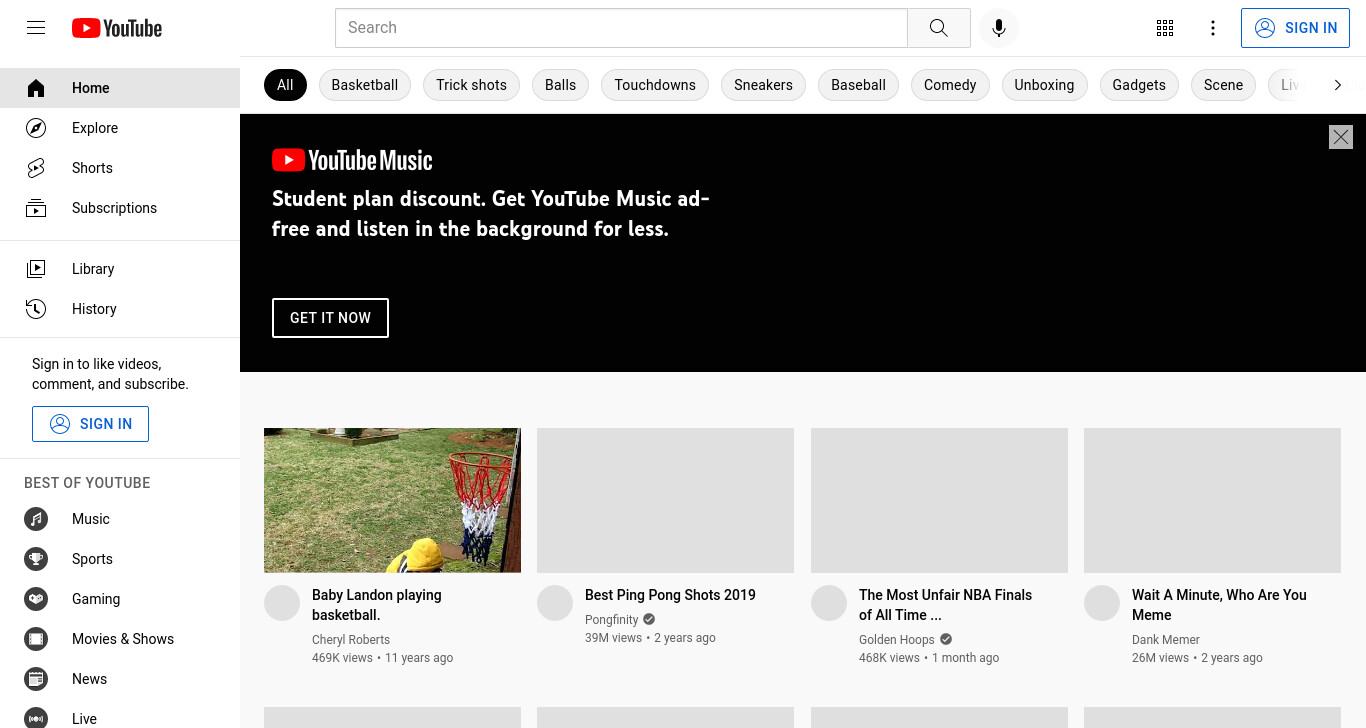Select the All filter chip
Viewport: 1366px width, 728px height.
point(285,85)
